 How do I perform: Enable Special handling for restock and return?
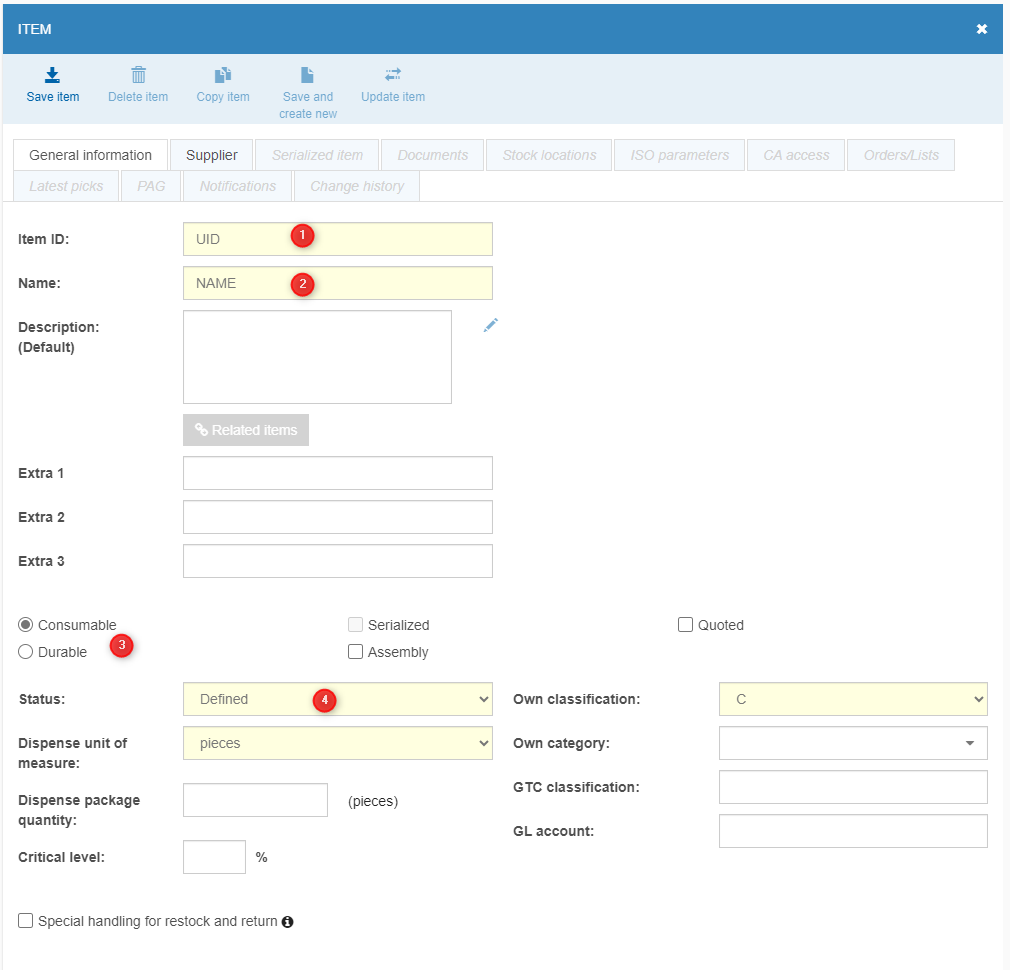tap(26, 920)
